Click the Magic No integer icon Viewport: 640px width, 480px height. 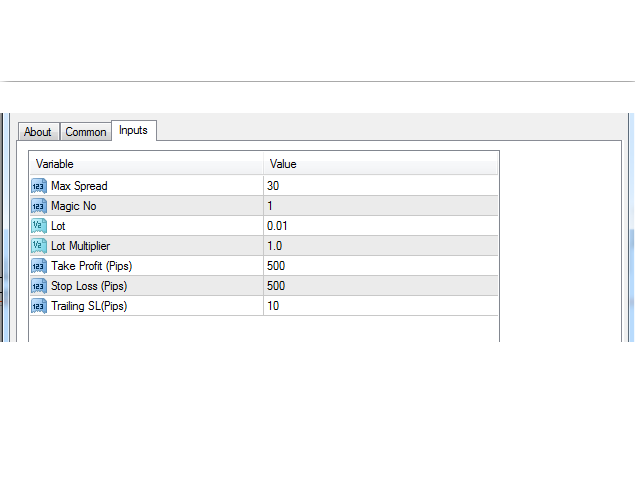tap(39, 206)
